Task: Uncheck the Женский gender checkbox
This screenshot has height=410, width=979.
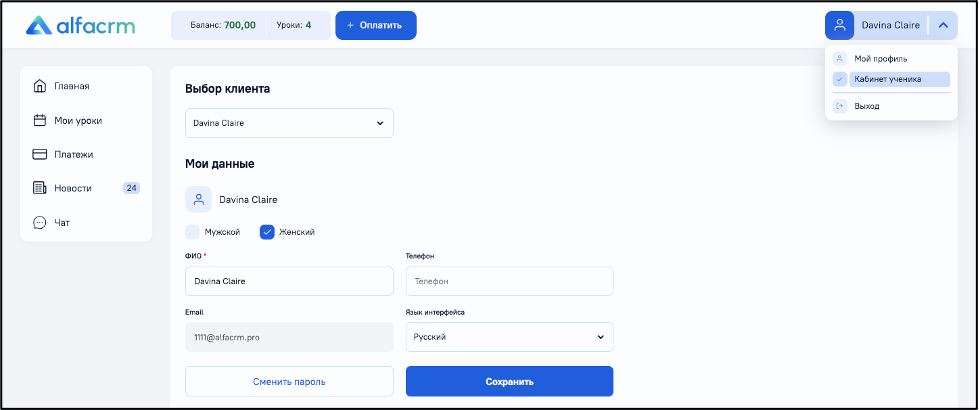Action: click(x=267, y=232)
